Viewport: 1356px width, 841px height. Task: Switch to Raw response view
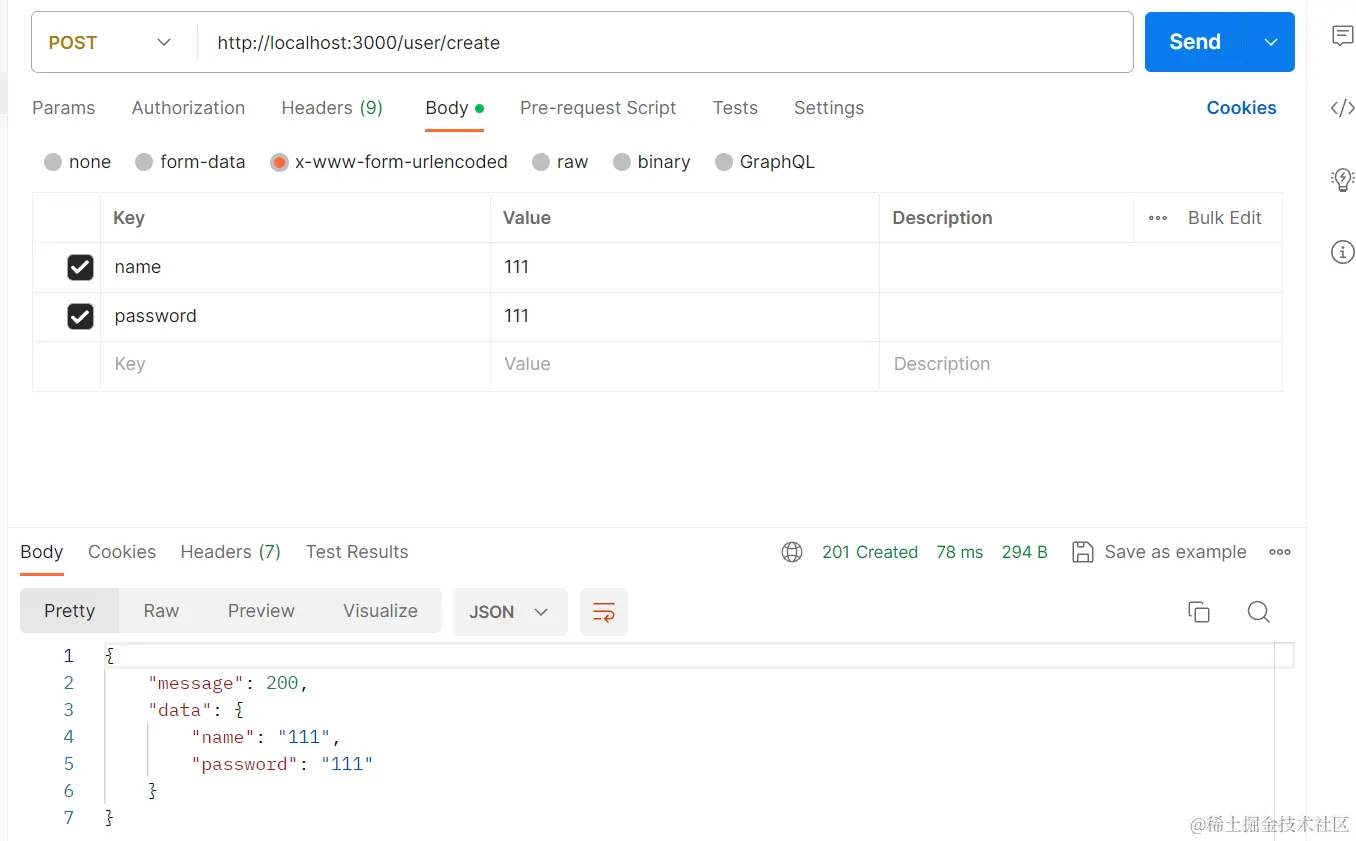tap(161, 611)
